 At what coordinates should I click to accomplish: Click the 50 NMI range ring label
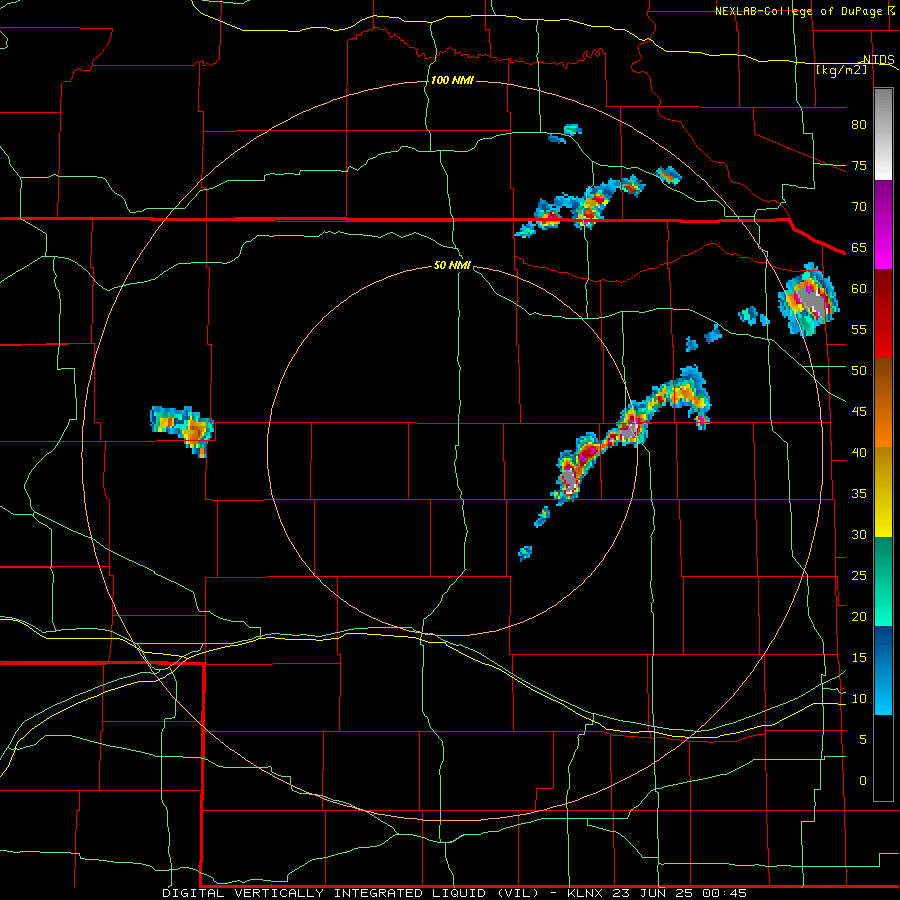tap(452, 265)
